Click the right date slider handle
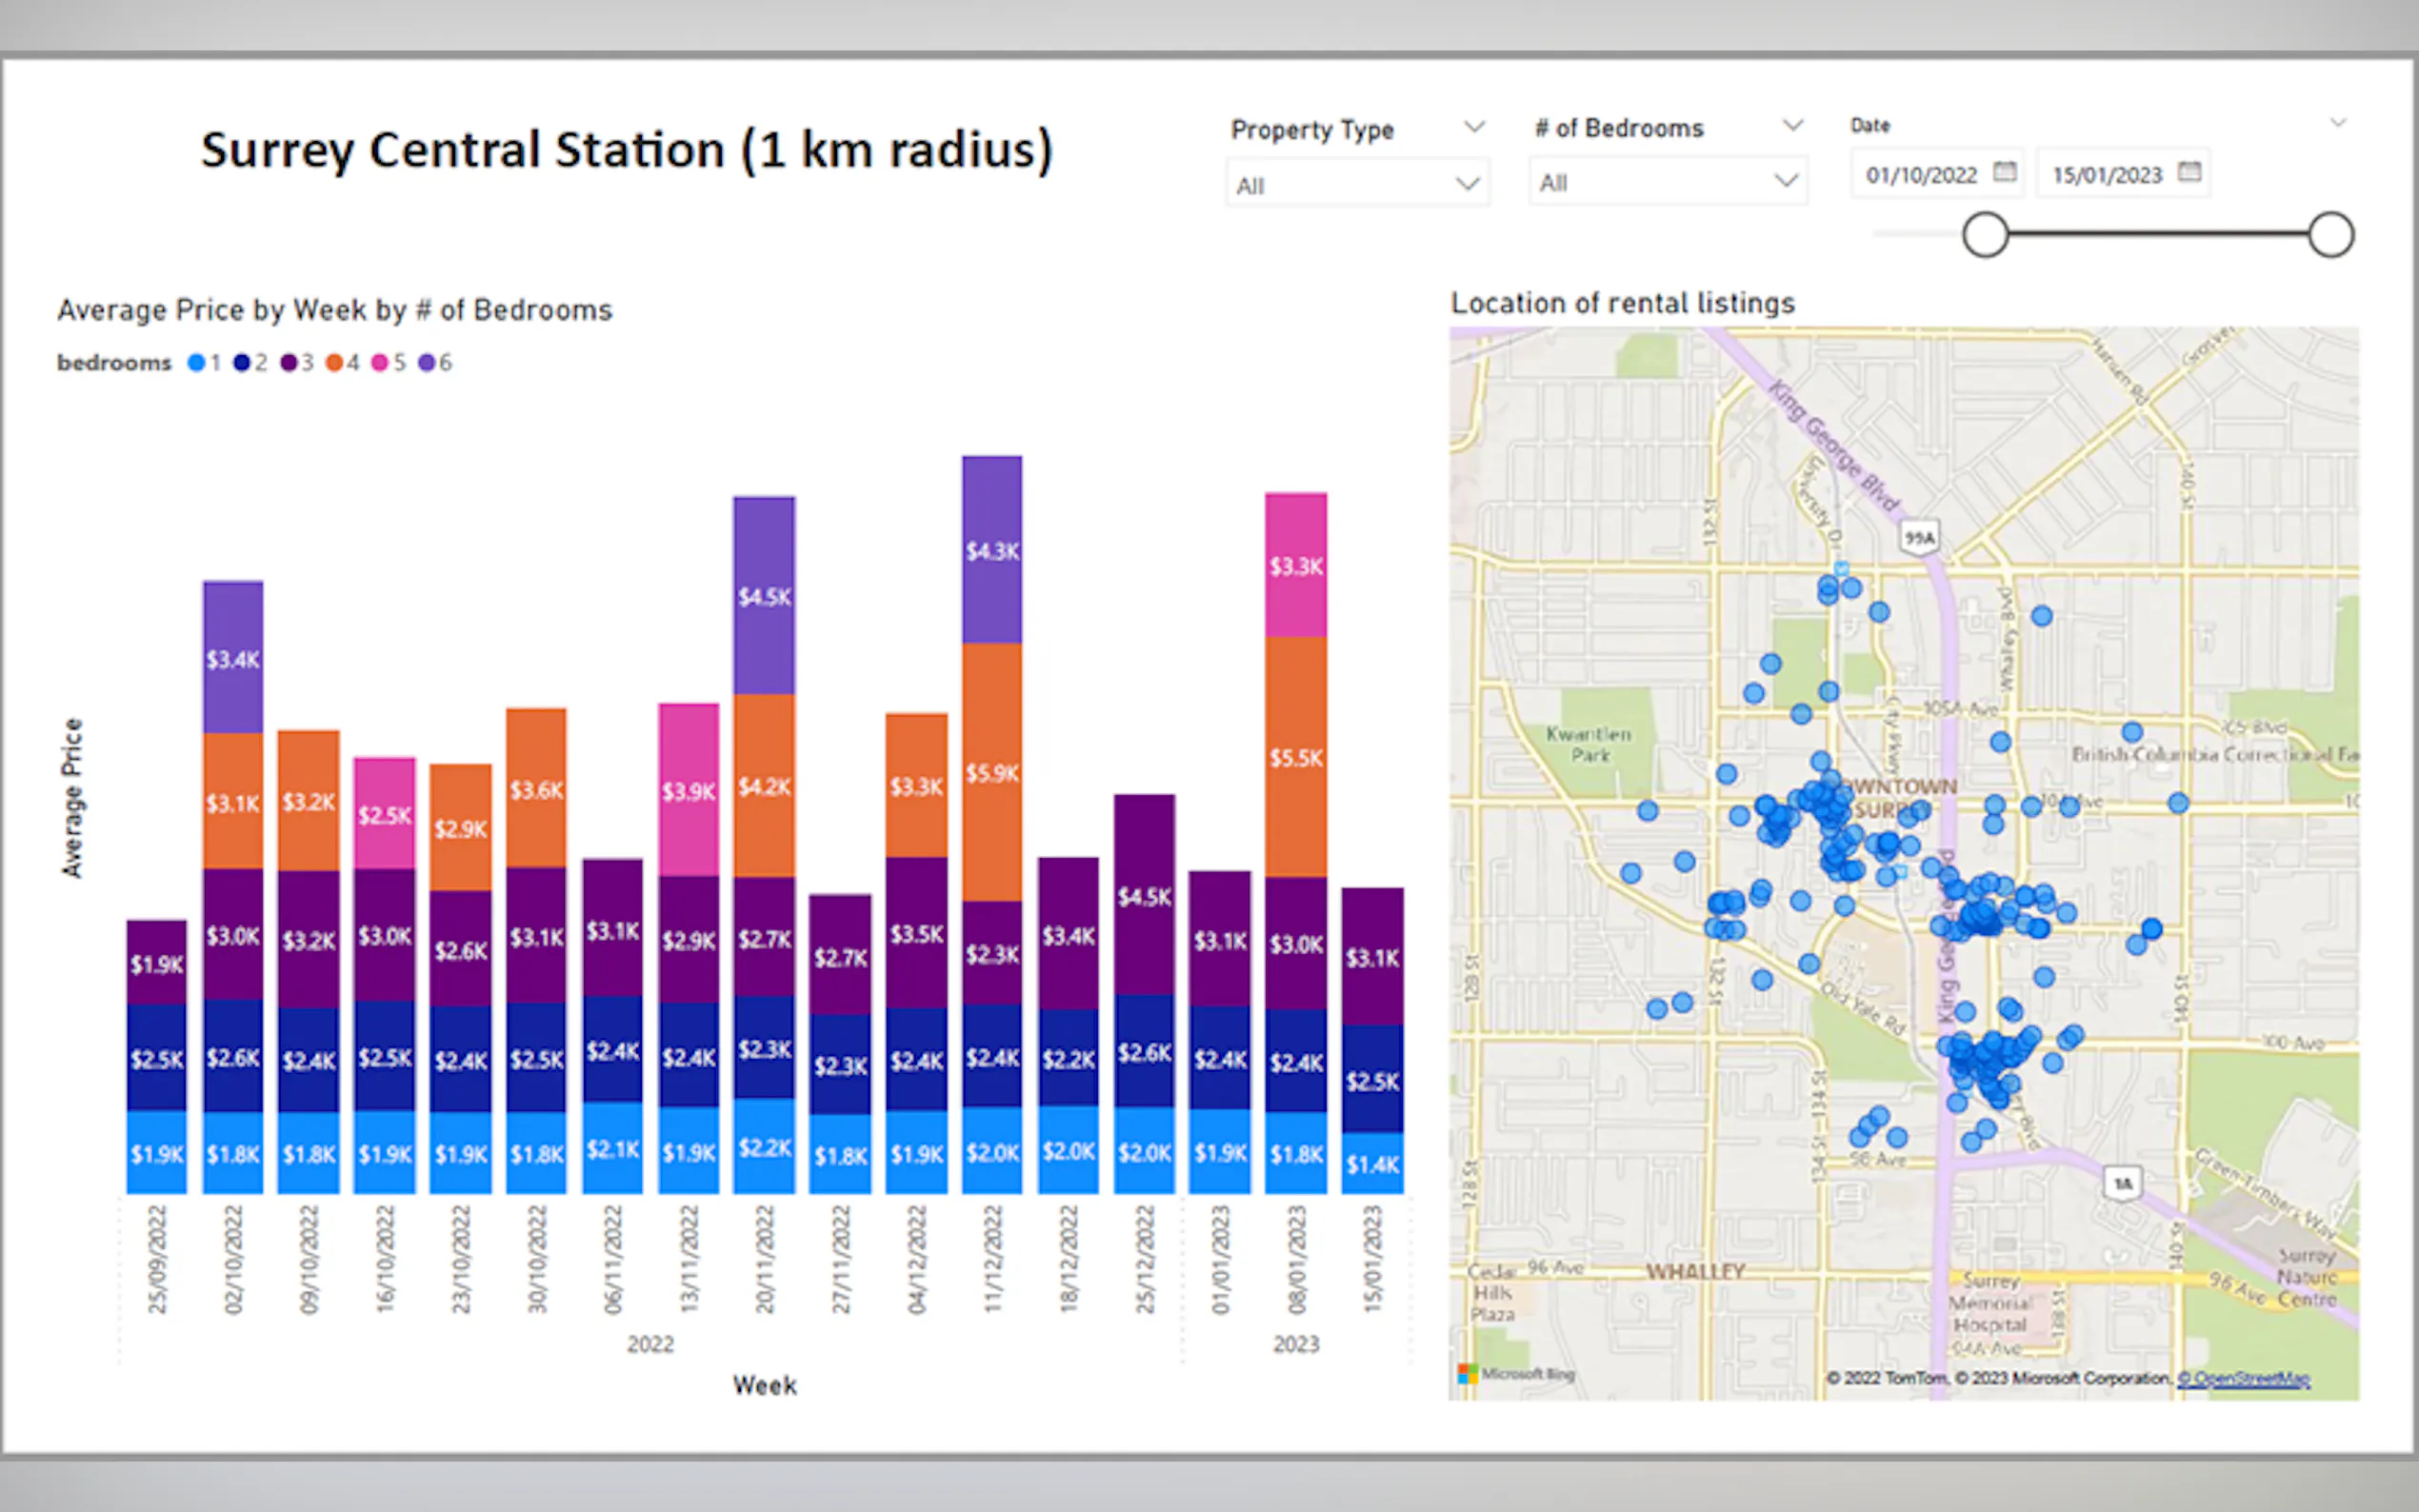The width and height of the screenshot is (2419, 1512). pos(2331,236)
